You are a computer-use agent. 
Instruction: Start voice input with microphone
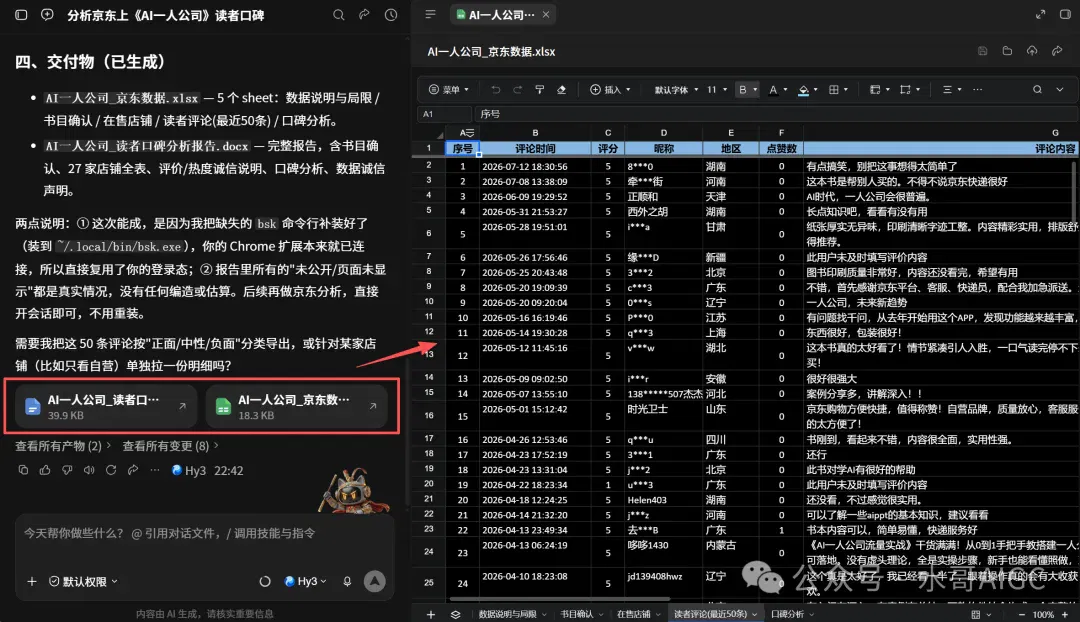[x=347, y=581]
